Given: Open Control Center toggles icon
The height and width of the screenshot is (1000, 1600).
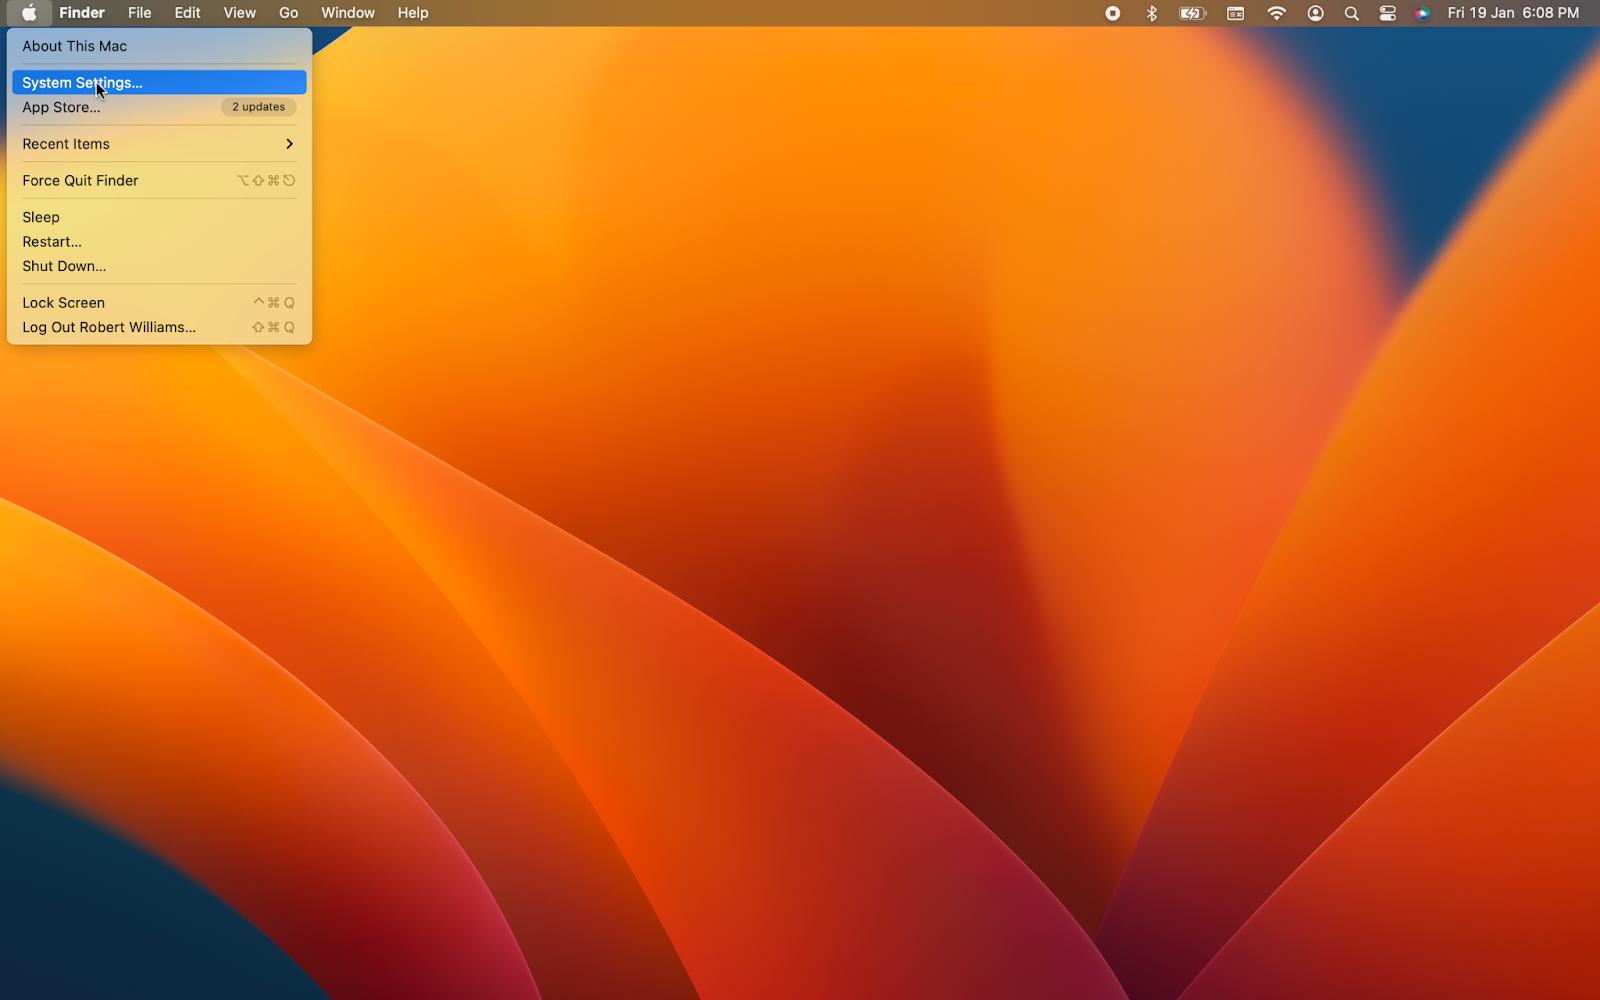Looking at the screenshot, I should click(x=1387, y=13).
